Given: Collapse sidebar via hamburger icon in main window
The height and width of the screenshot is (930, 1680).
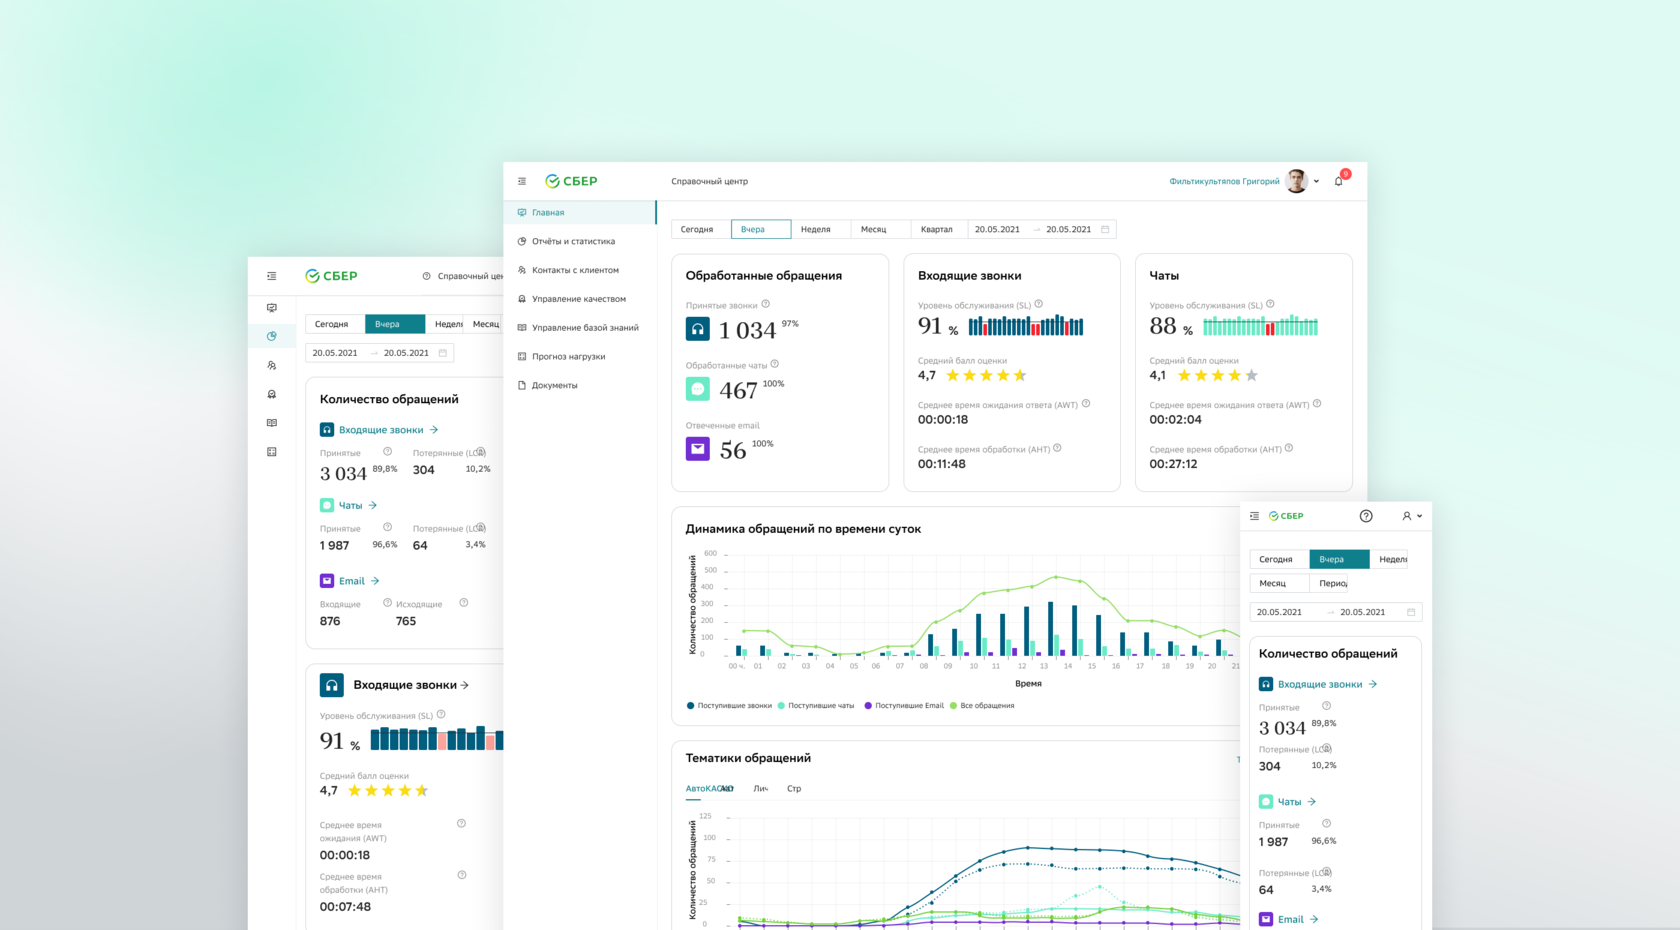Looking at the screenshot, I should pyautogui.click(x=522, y=181).
